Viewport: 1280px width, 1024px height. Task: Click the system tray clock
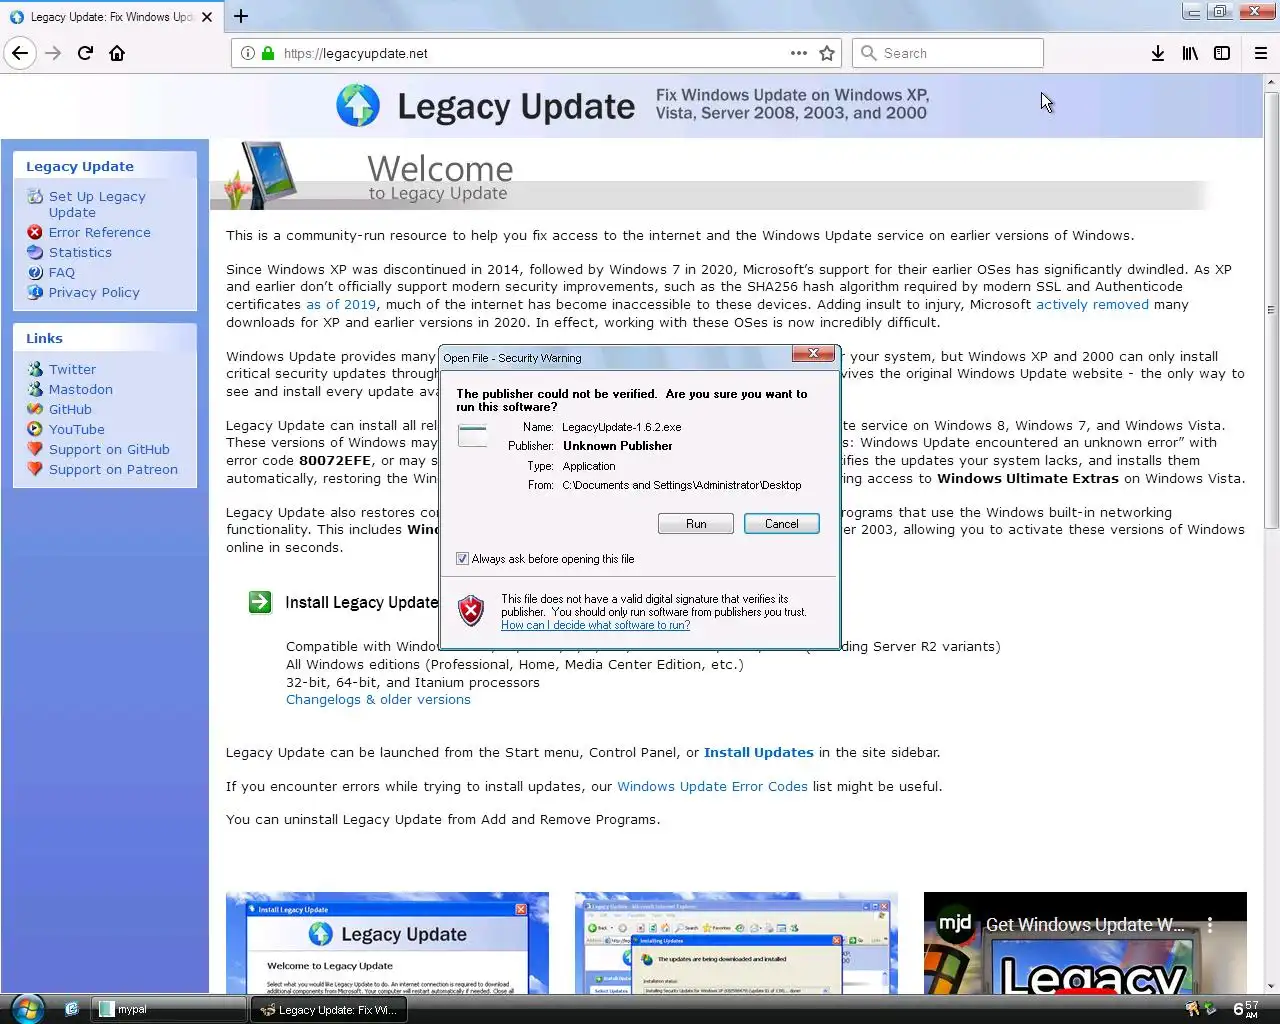[x=1246, y=1009]
